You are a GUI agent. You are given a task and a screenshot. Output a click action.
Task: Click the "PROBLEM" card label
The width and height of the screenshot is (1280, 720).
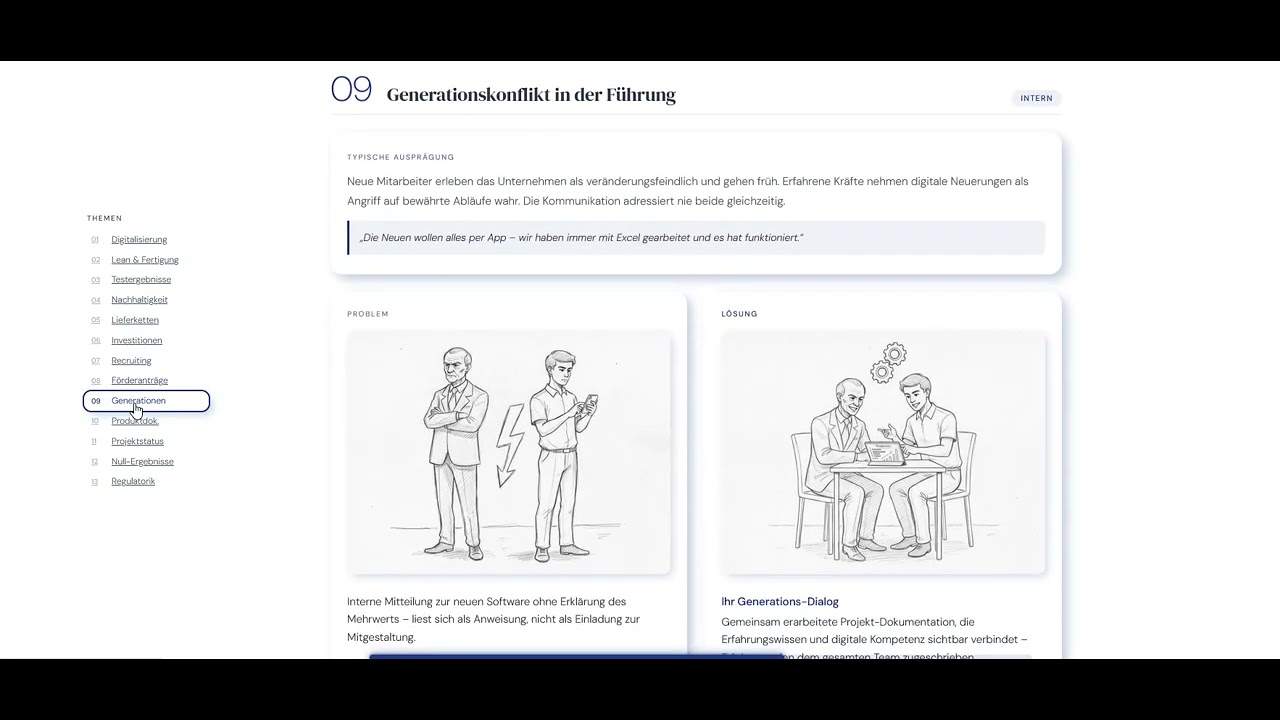tap(368, 314)
